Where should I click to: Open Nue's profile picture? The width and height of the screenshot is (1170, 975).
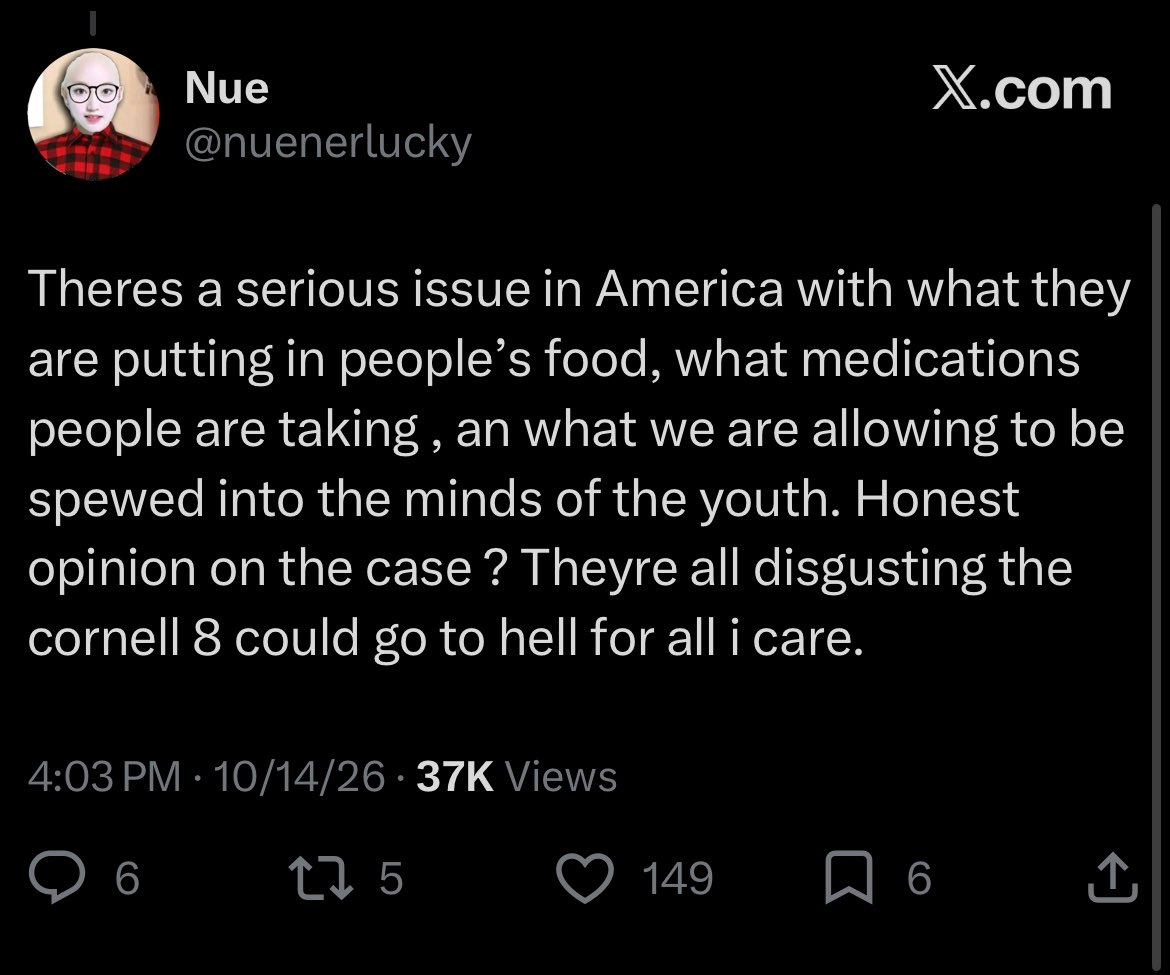(x=93, y=114)
